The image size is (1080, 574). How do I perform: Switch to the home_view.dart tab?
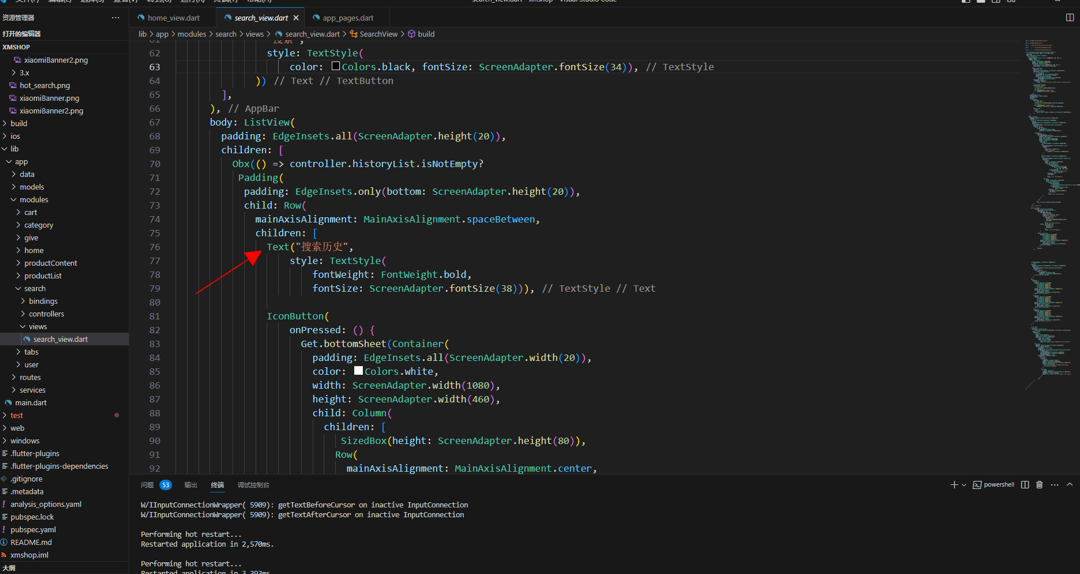(173, 18)
